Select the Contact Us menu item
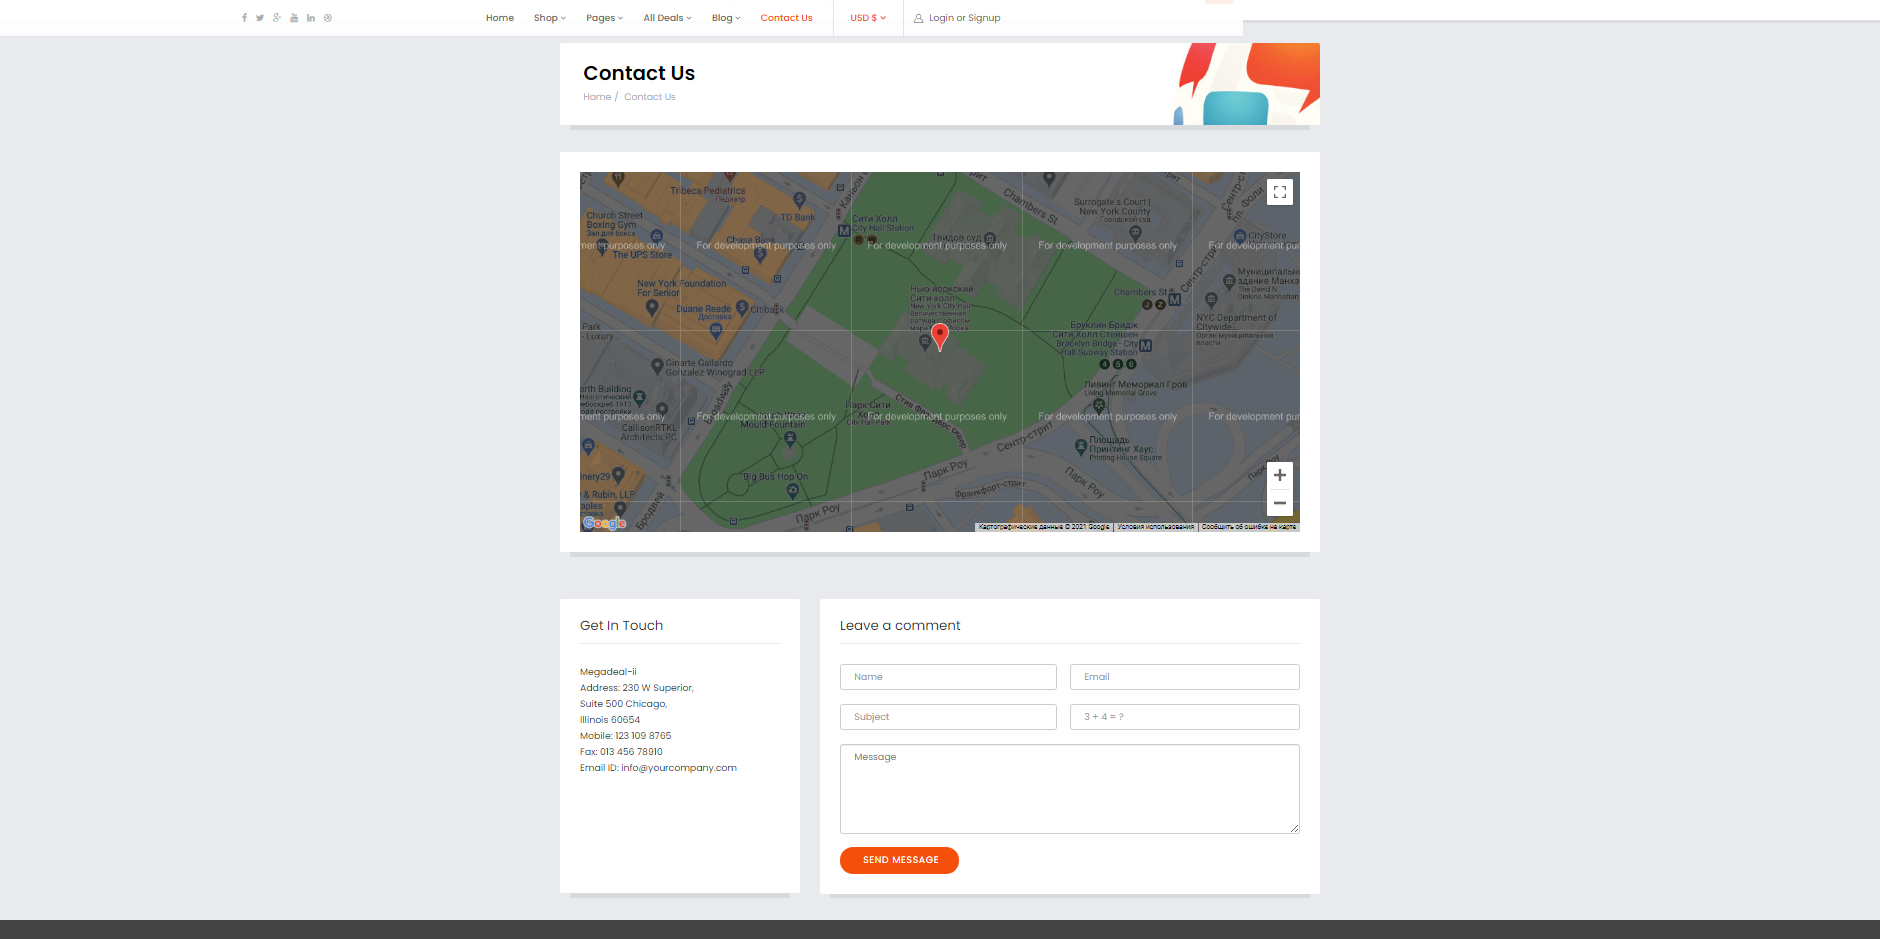 (x=786, y=18)
